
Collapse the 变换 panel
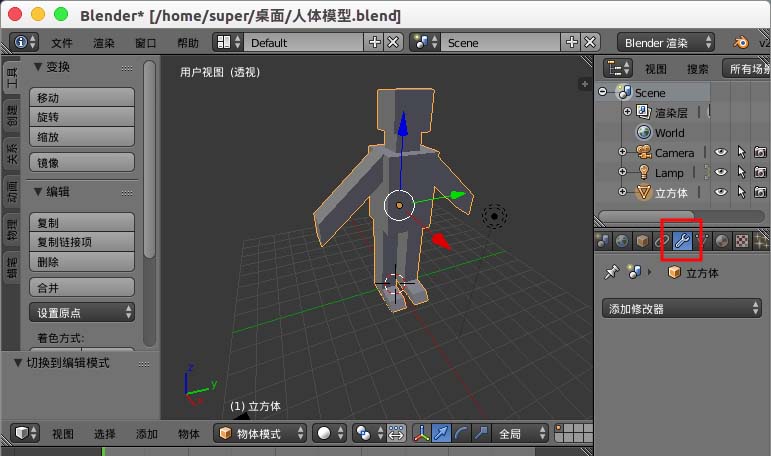pyautogui.click(x=38, y=66)
